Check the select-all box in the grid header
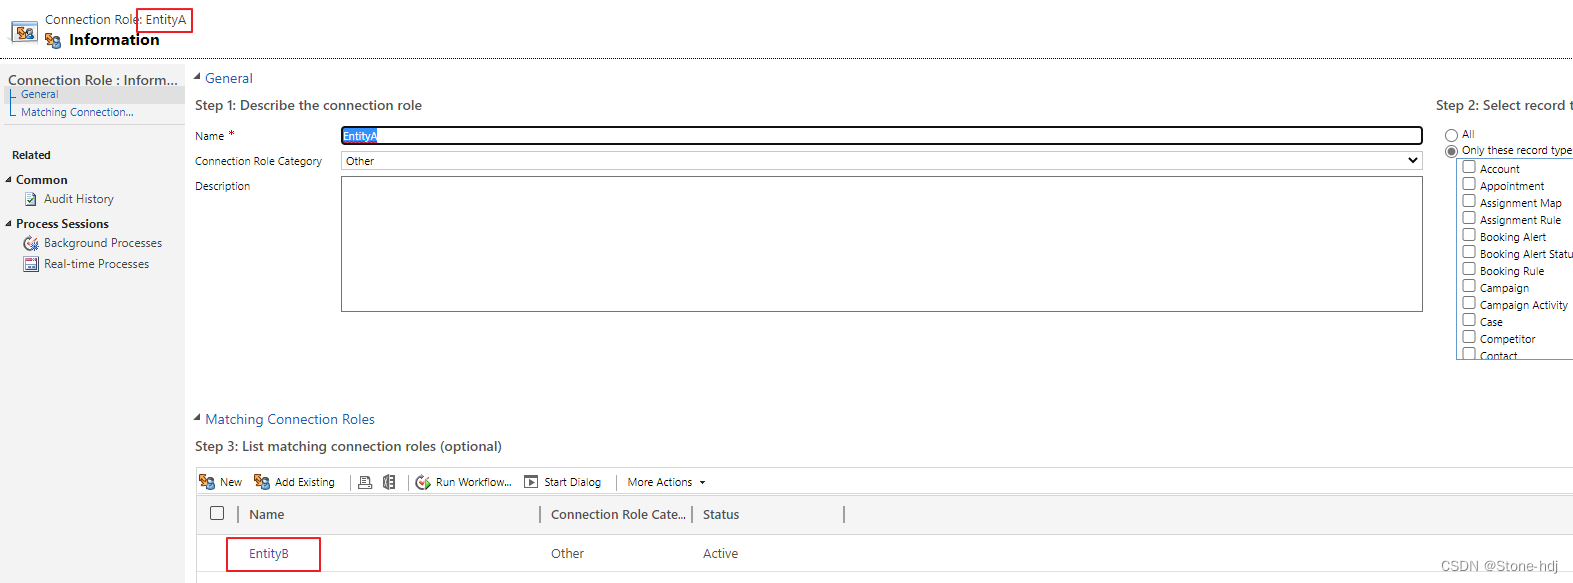Viewport: 1573px width, 583px height. click(x=217, y=513)
